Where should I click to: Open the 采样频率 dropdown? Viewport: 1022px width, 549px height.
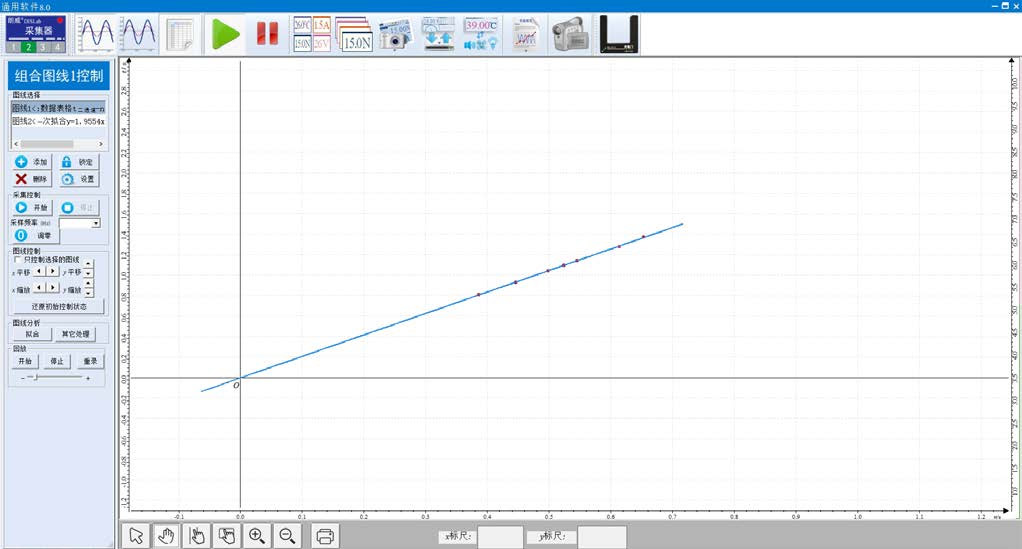96,223
